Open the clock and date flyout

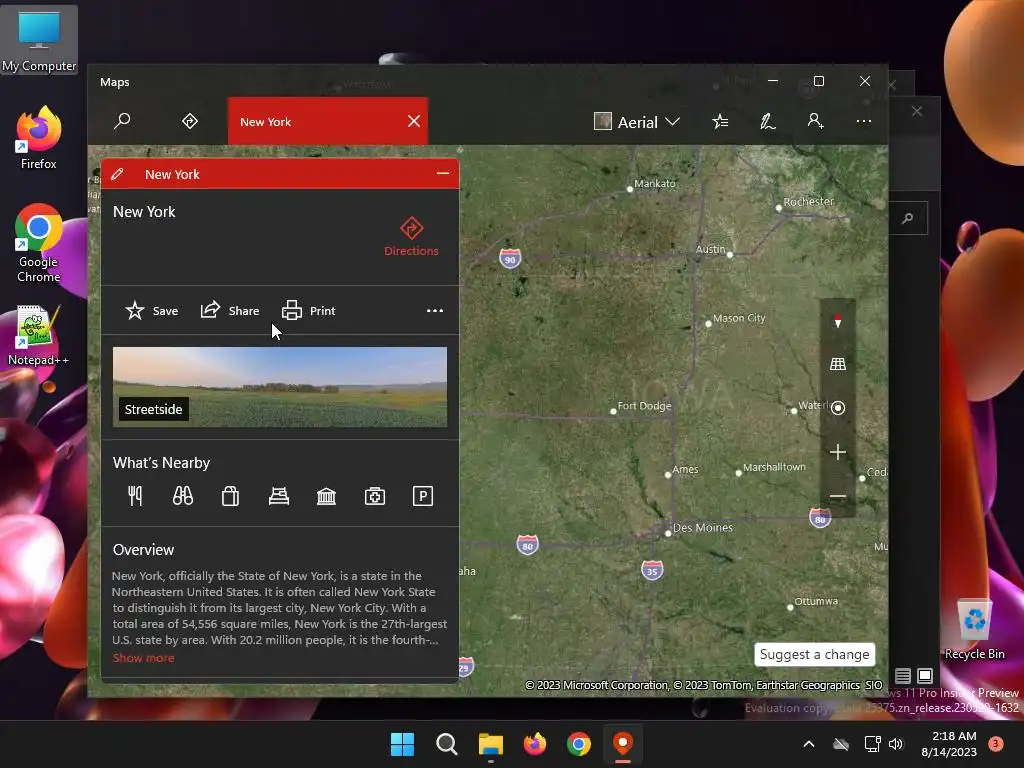(949, 744)
